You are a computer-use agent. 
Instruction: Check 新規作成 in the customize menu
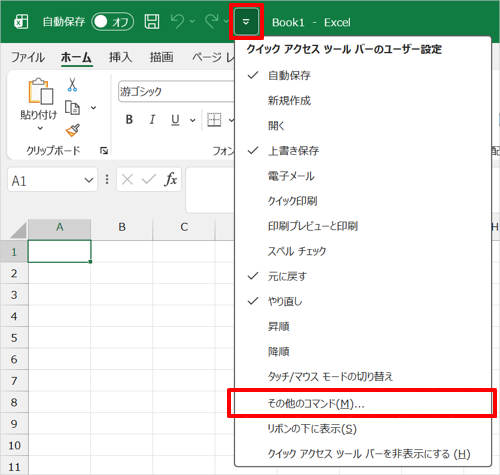[x=363, y=100]
